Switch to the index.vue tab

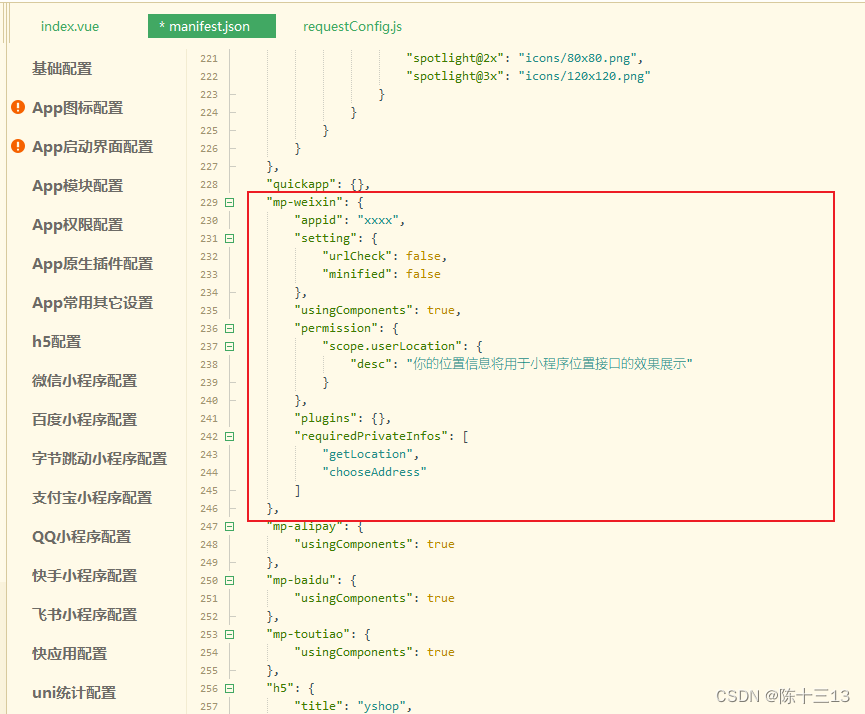pos(70,26)
